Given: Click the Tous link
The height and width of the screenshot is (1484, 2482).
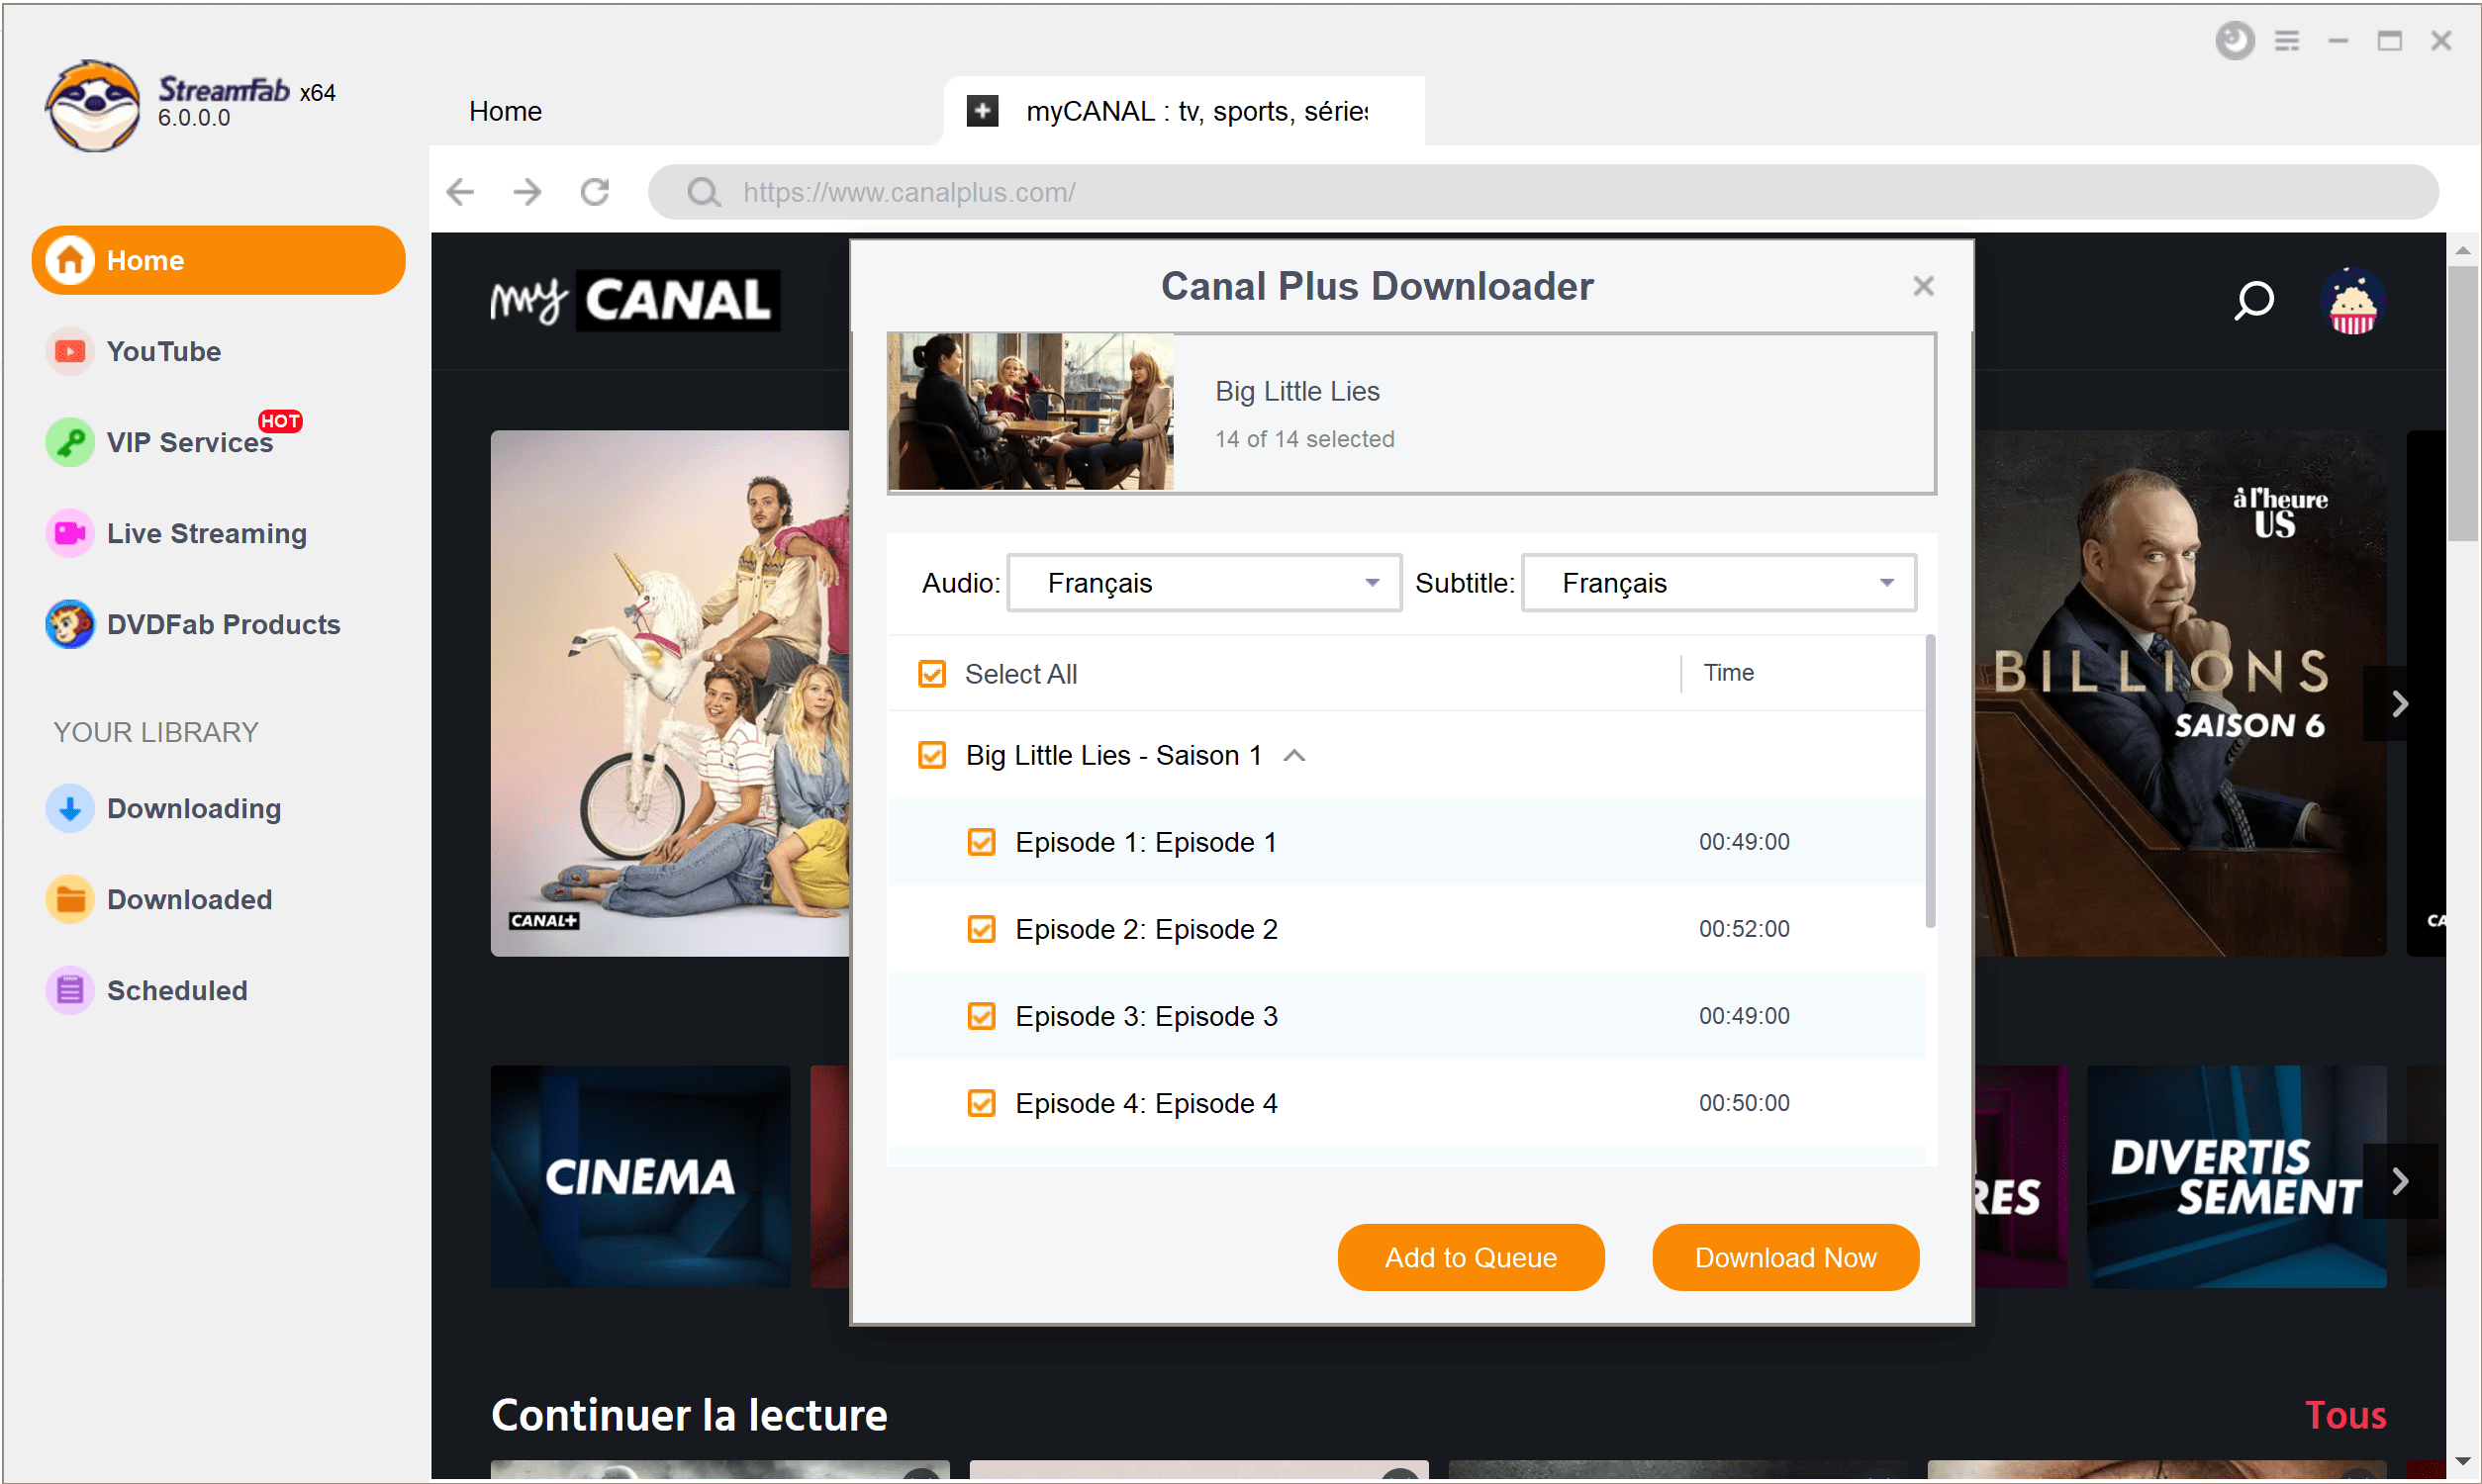Looking at the screenshot, I should coord(2345,1414).
